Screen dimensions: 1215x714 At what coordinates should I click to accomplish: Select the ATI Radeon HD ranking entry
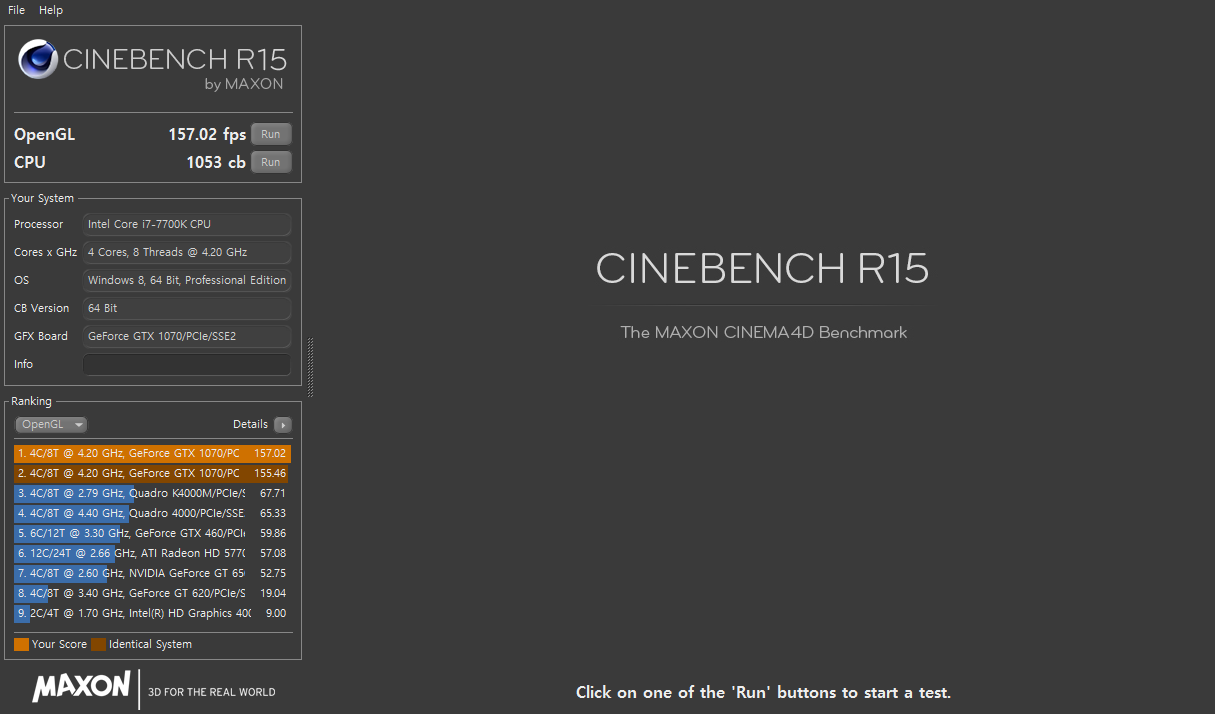(x=152, y=553)
